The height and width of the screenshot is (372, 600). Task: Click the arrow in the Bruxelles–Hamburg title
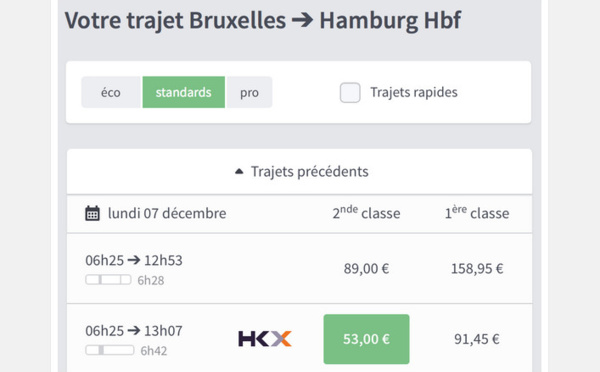pos(302,20)
